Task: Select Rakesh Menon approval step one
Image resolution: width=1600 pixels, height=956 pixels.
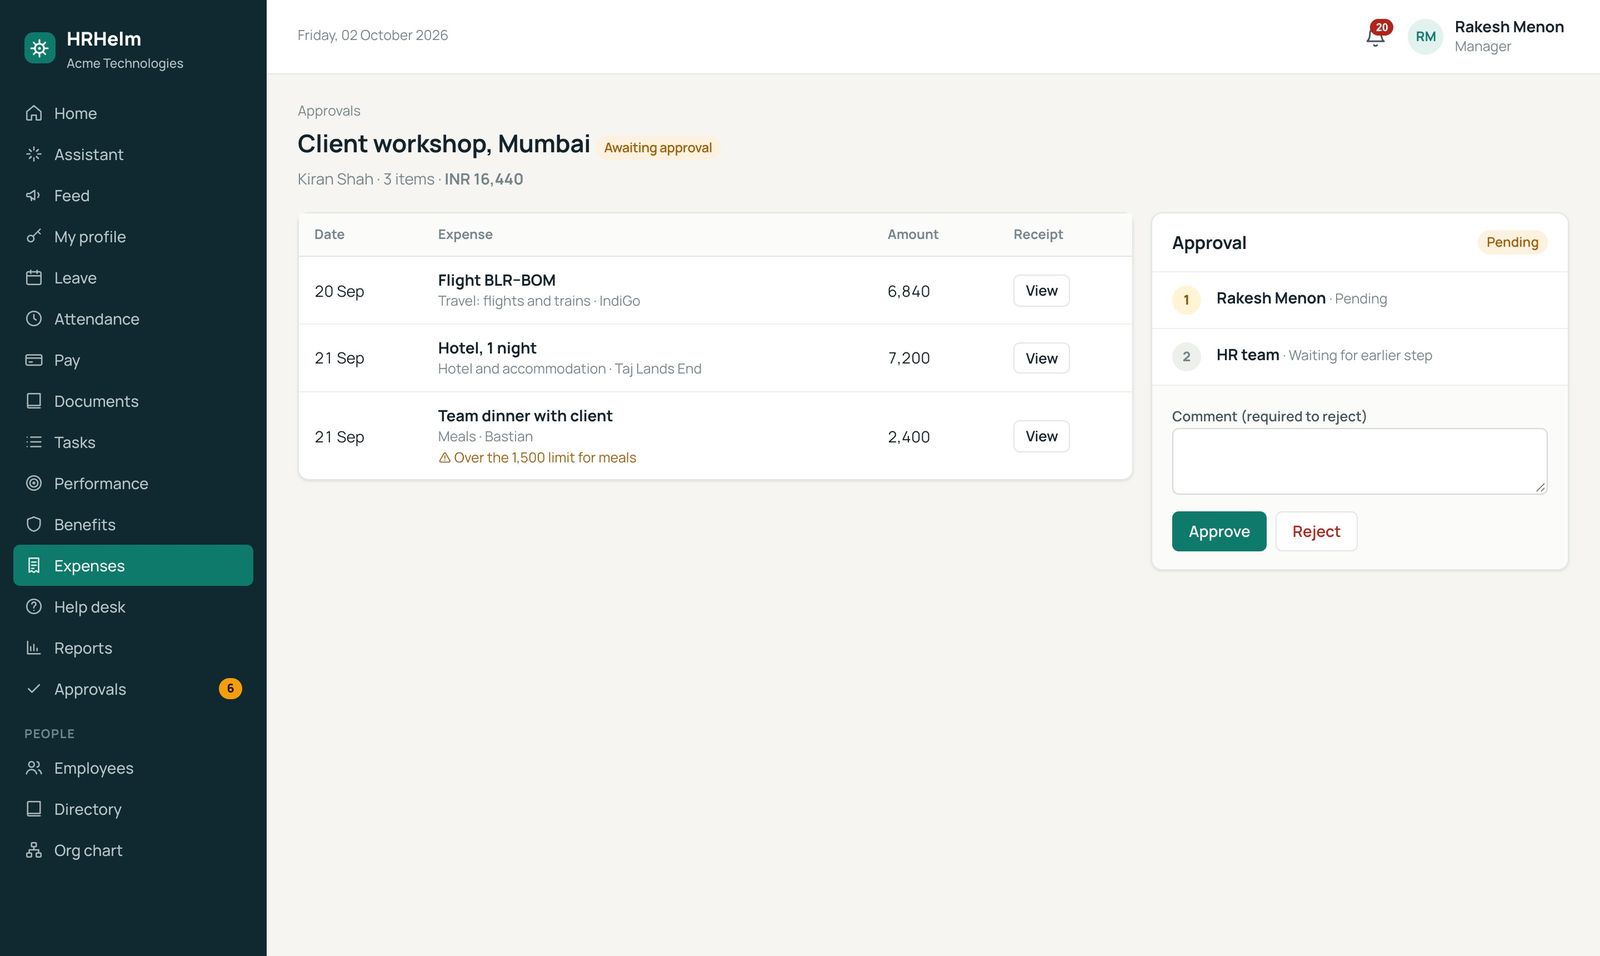Action: tap(1359, 299)
